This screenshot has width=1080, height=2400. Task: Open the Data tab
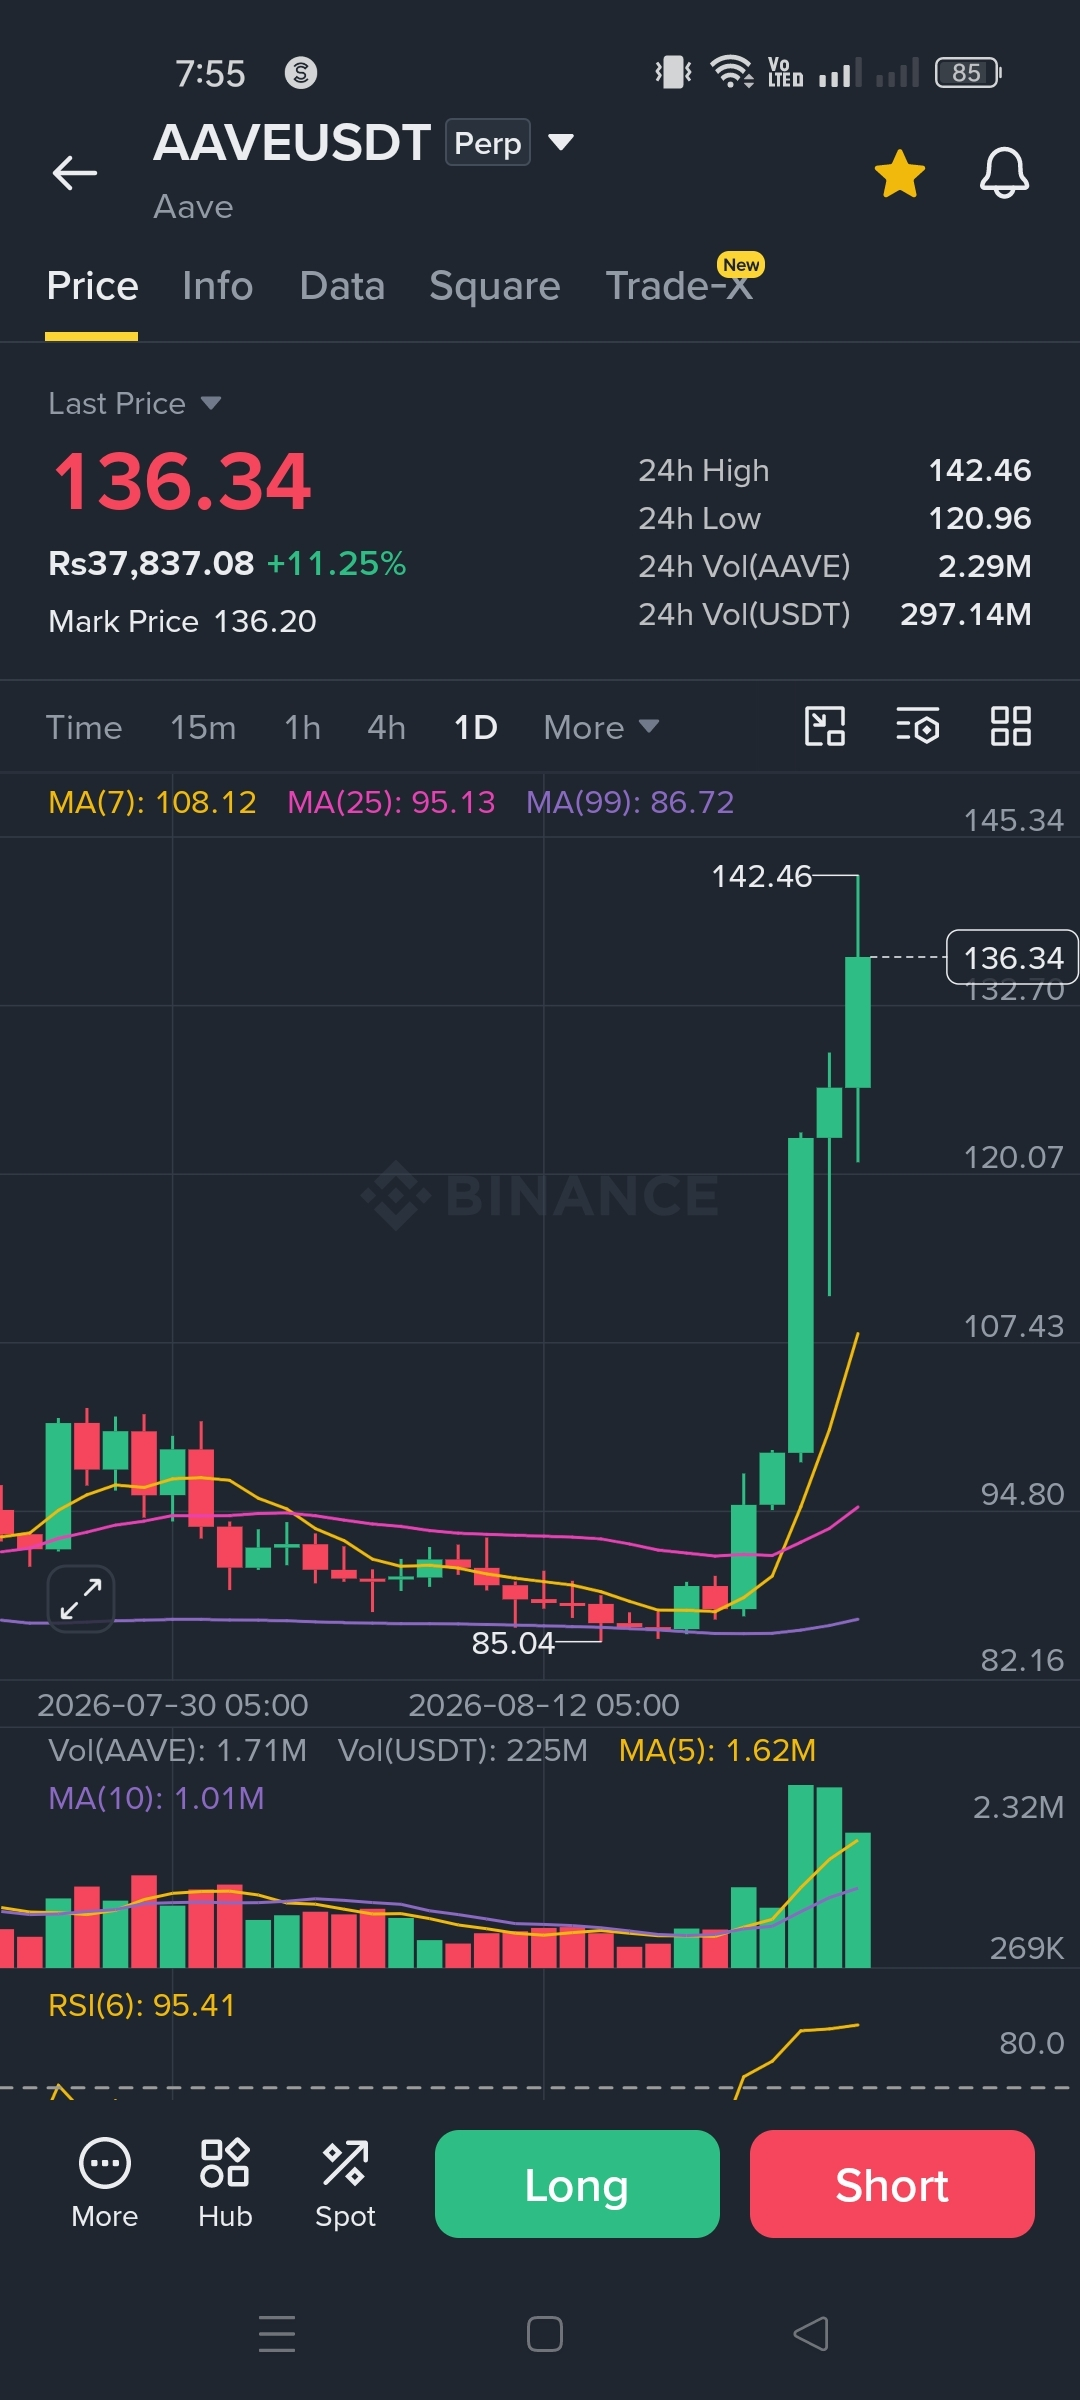click(342, 286)
